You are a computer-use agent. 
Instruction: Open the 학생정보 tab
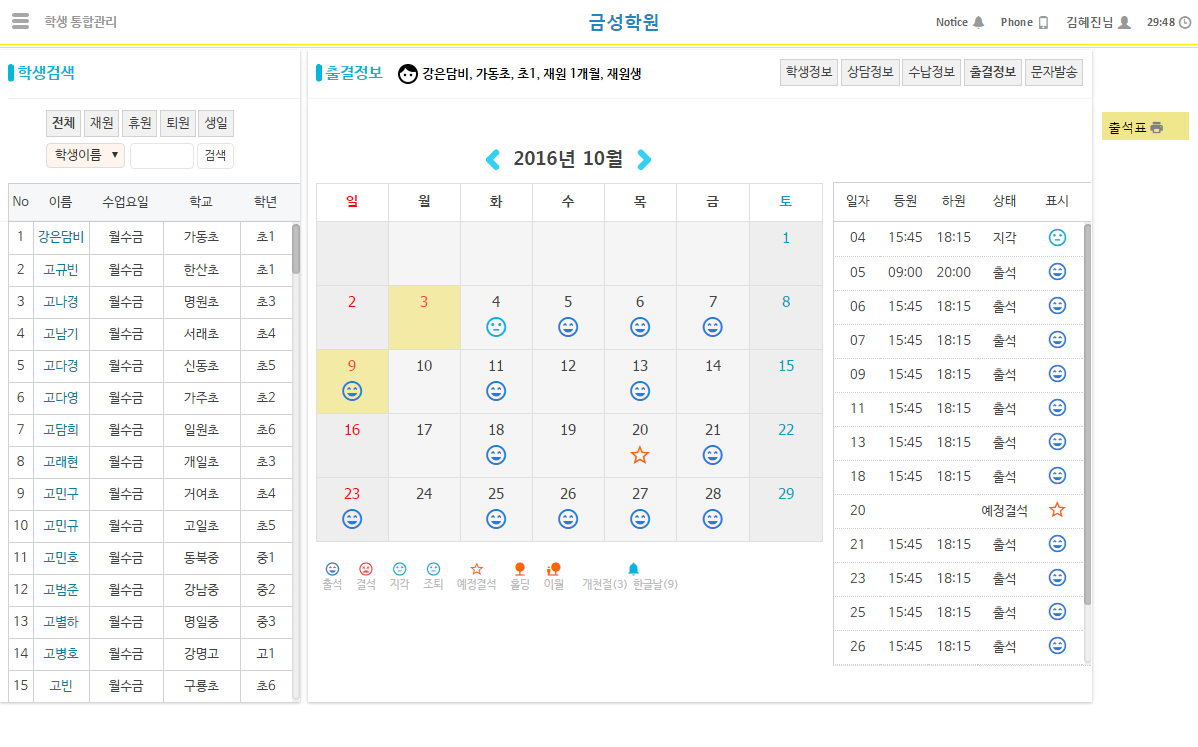tap(809, 72)
